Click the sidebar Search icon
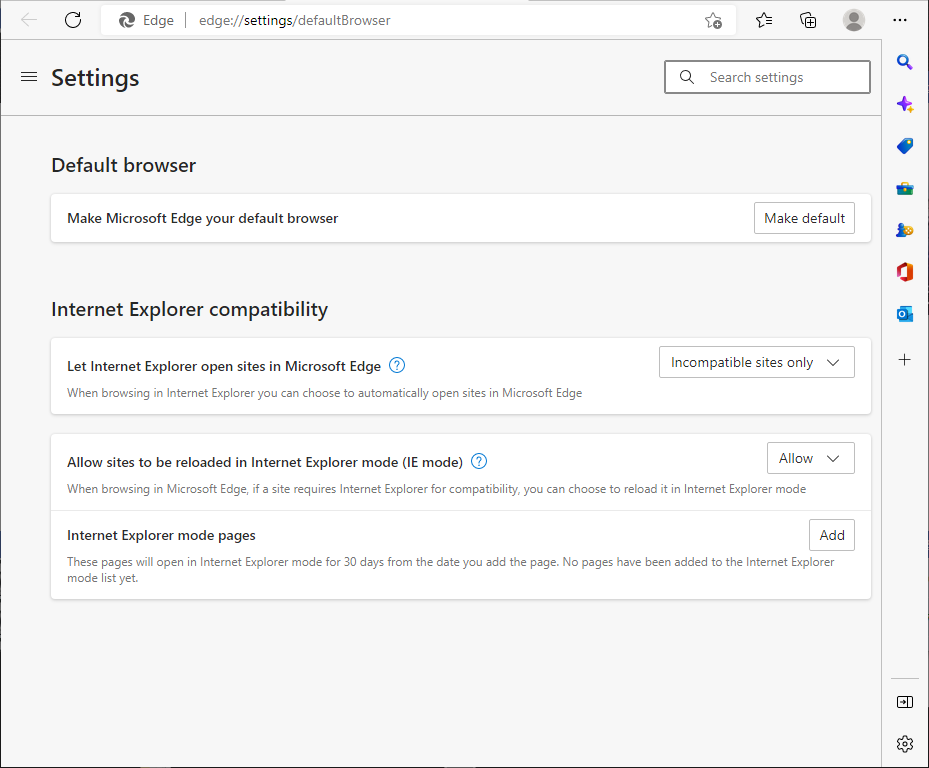Image resolution: width=929 pixels, height=768 pixels. pos(904,62)
